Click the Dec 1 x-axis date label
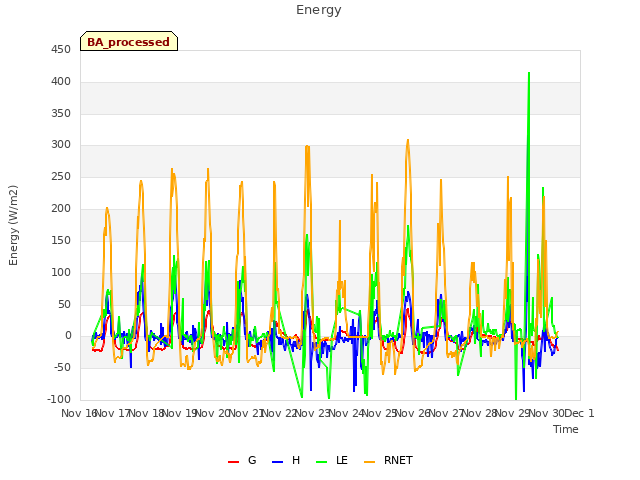The image size is (640, 480). pyautogui.click(x=580, y=413)
